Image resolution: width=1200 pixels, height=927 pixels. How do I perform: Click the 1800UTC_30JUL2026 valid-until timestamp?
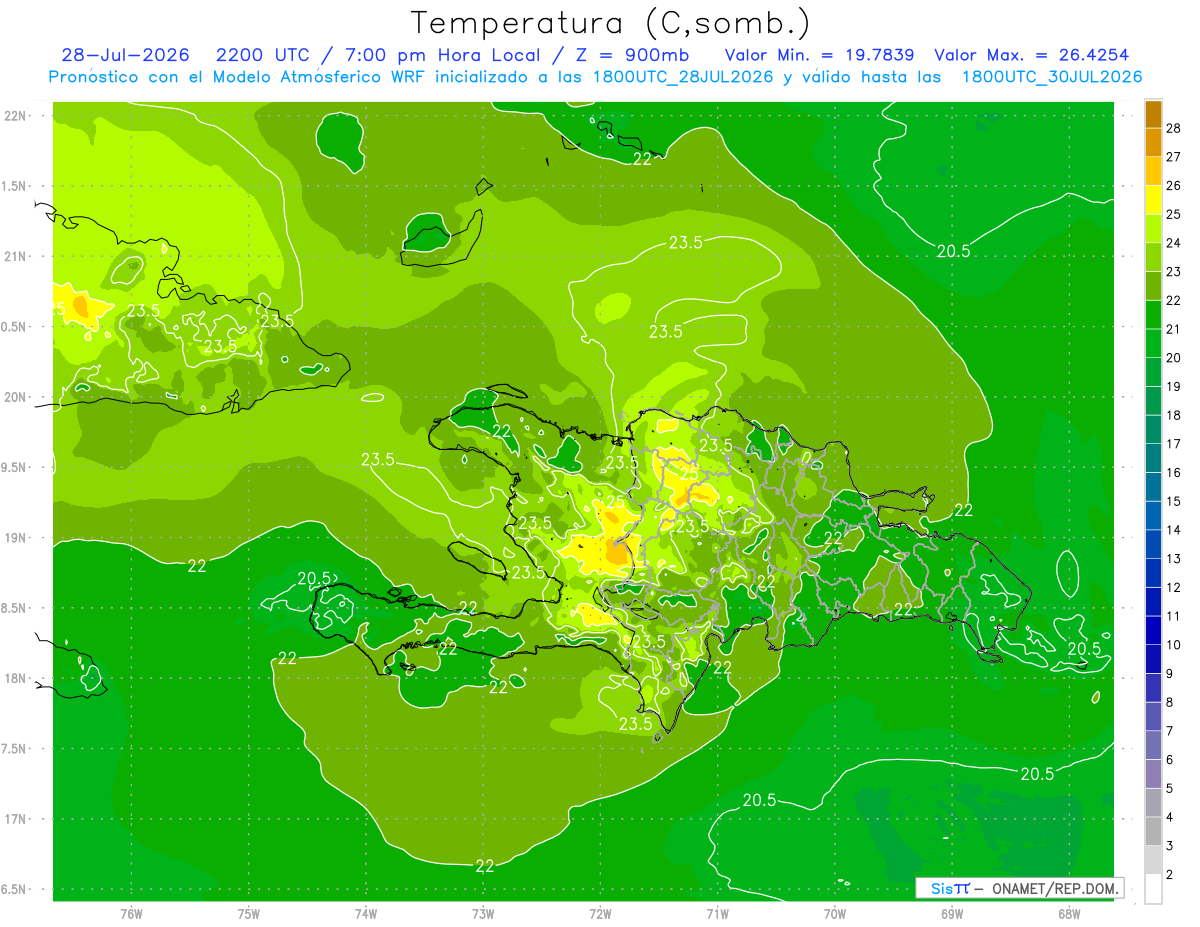tap(1052, 77)
